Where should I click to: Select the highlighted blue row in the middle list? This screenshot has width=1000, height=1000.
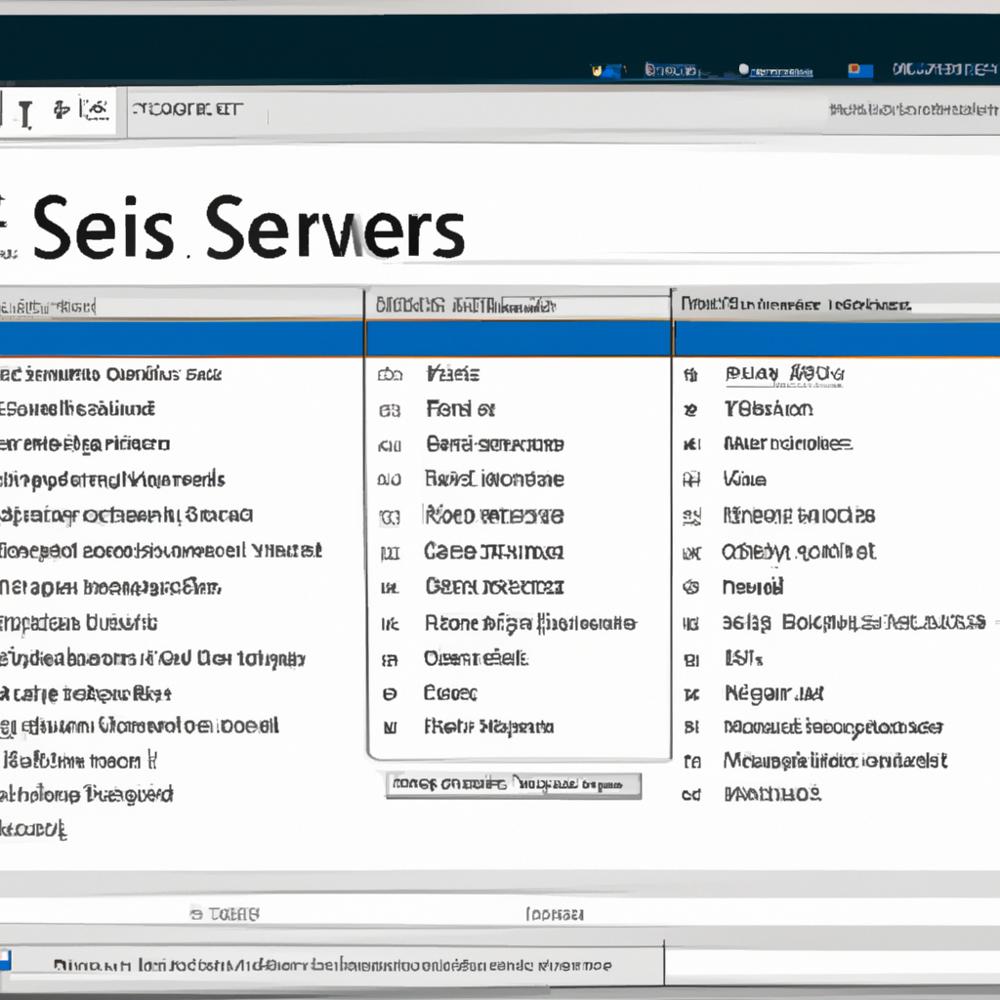pos(518,339)
